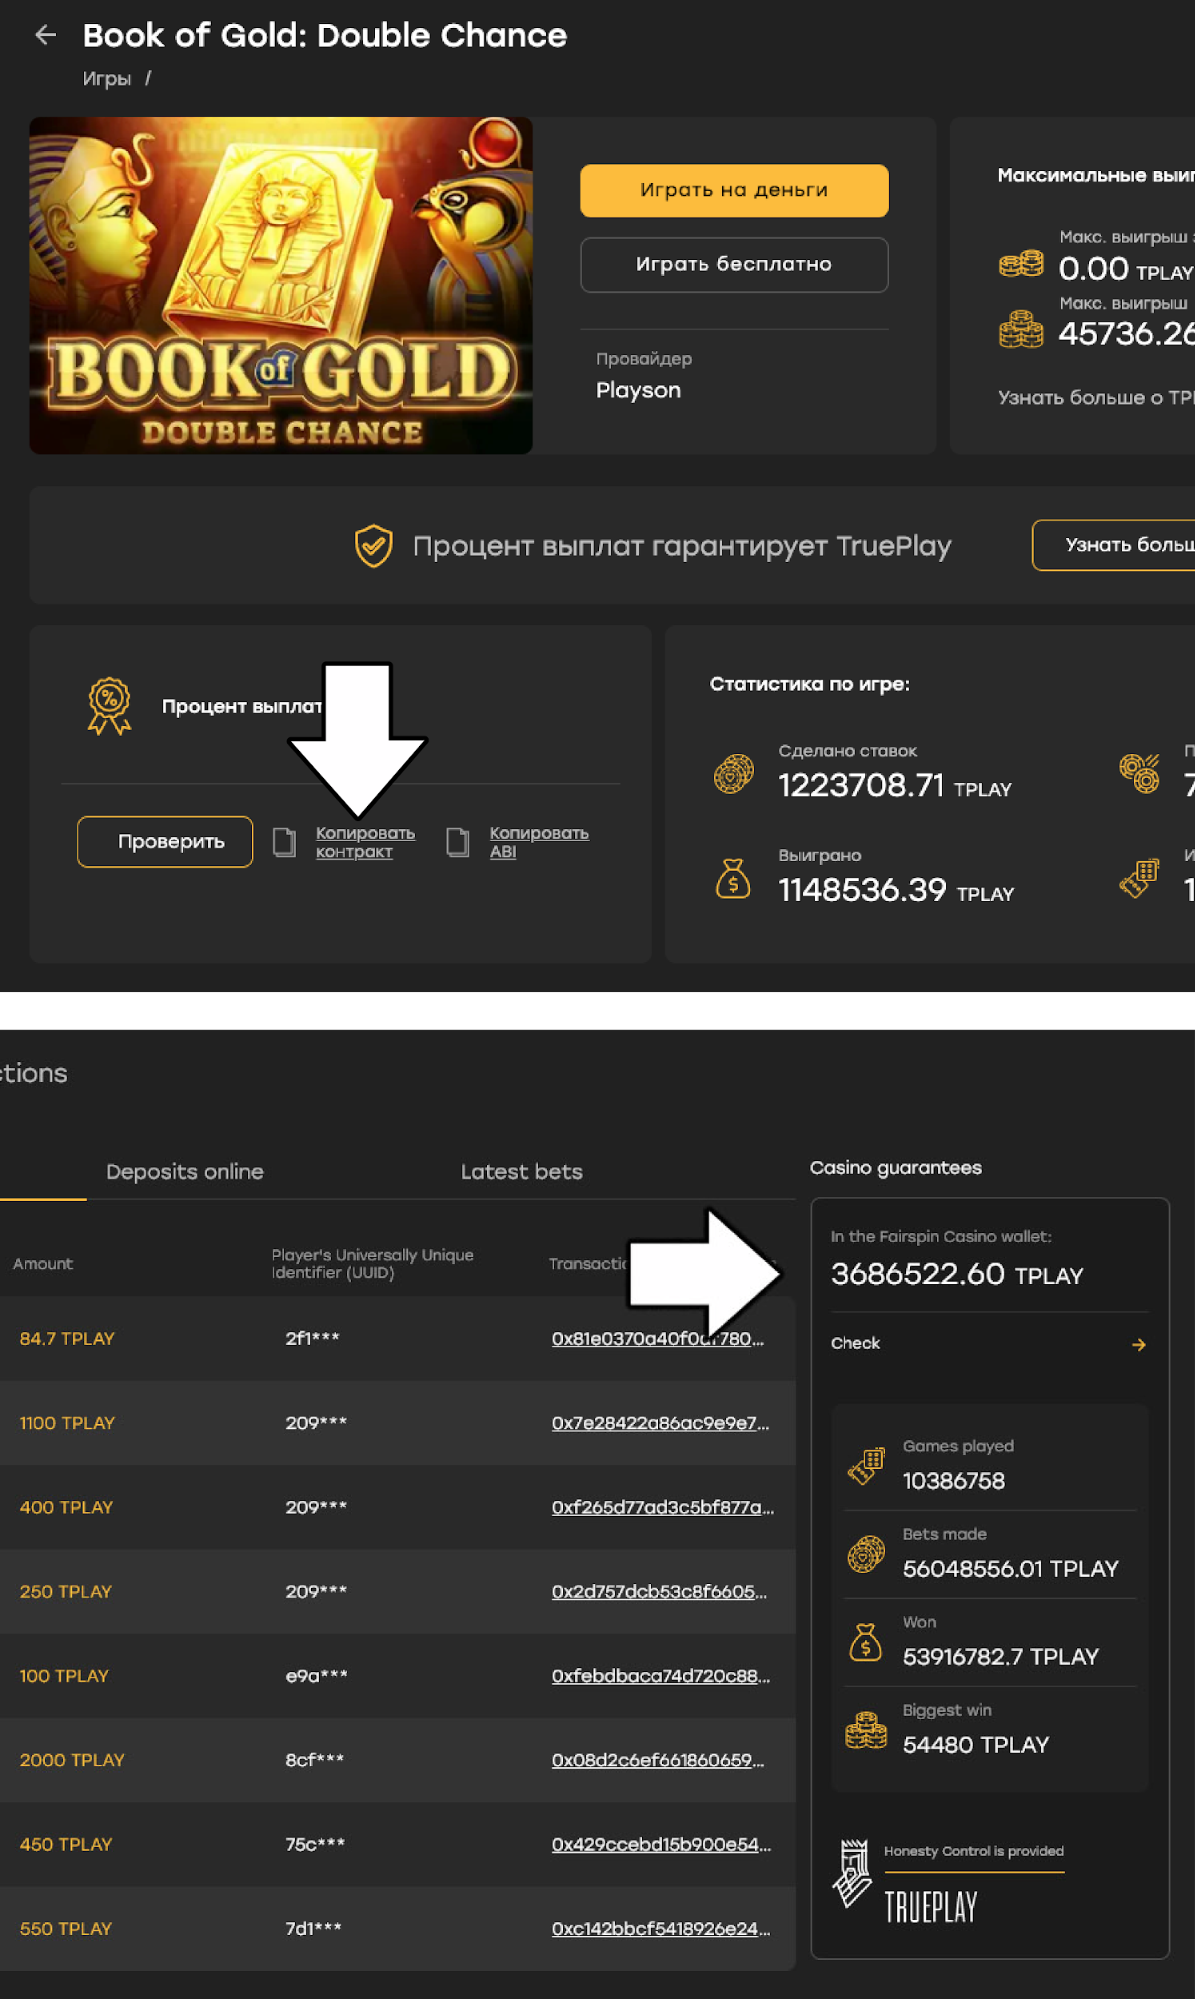The width and height of the screenshot is (1196, 1999).
Task: Open transaction link 0x81e0370a40f0
Action: click(658, 1339)
